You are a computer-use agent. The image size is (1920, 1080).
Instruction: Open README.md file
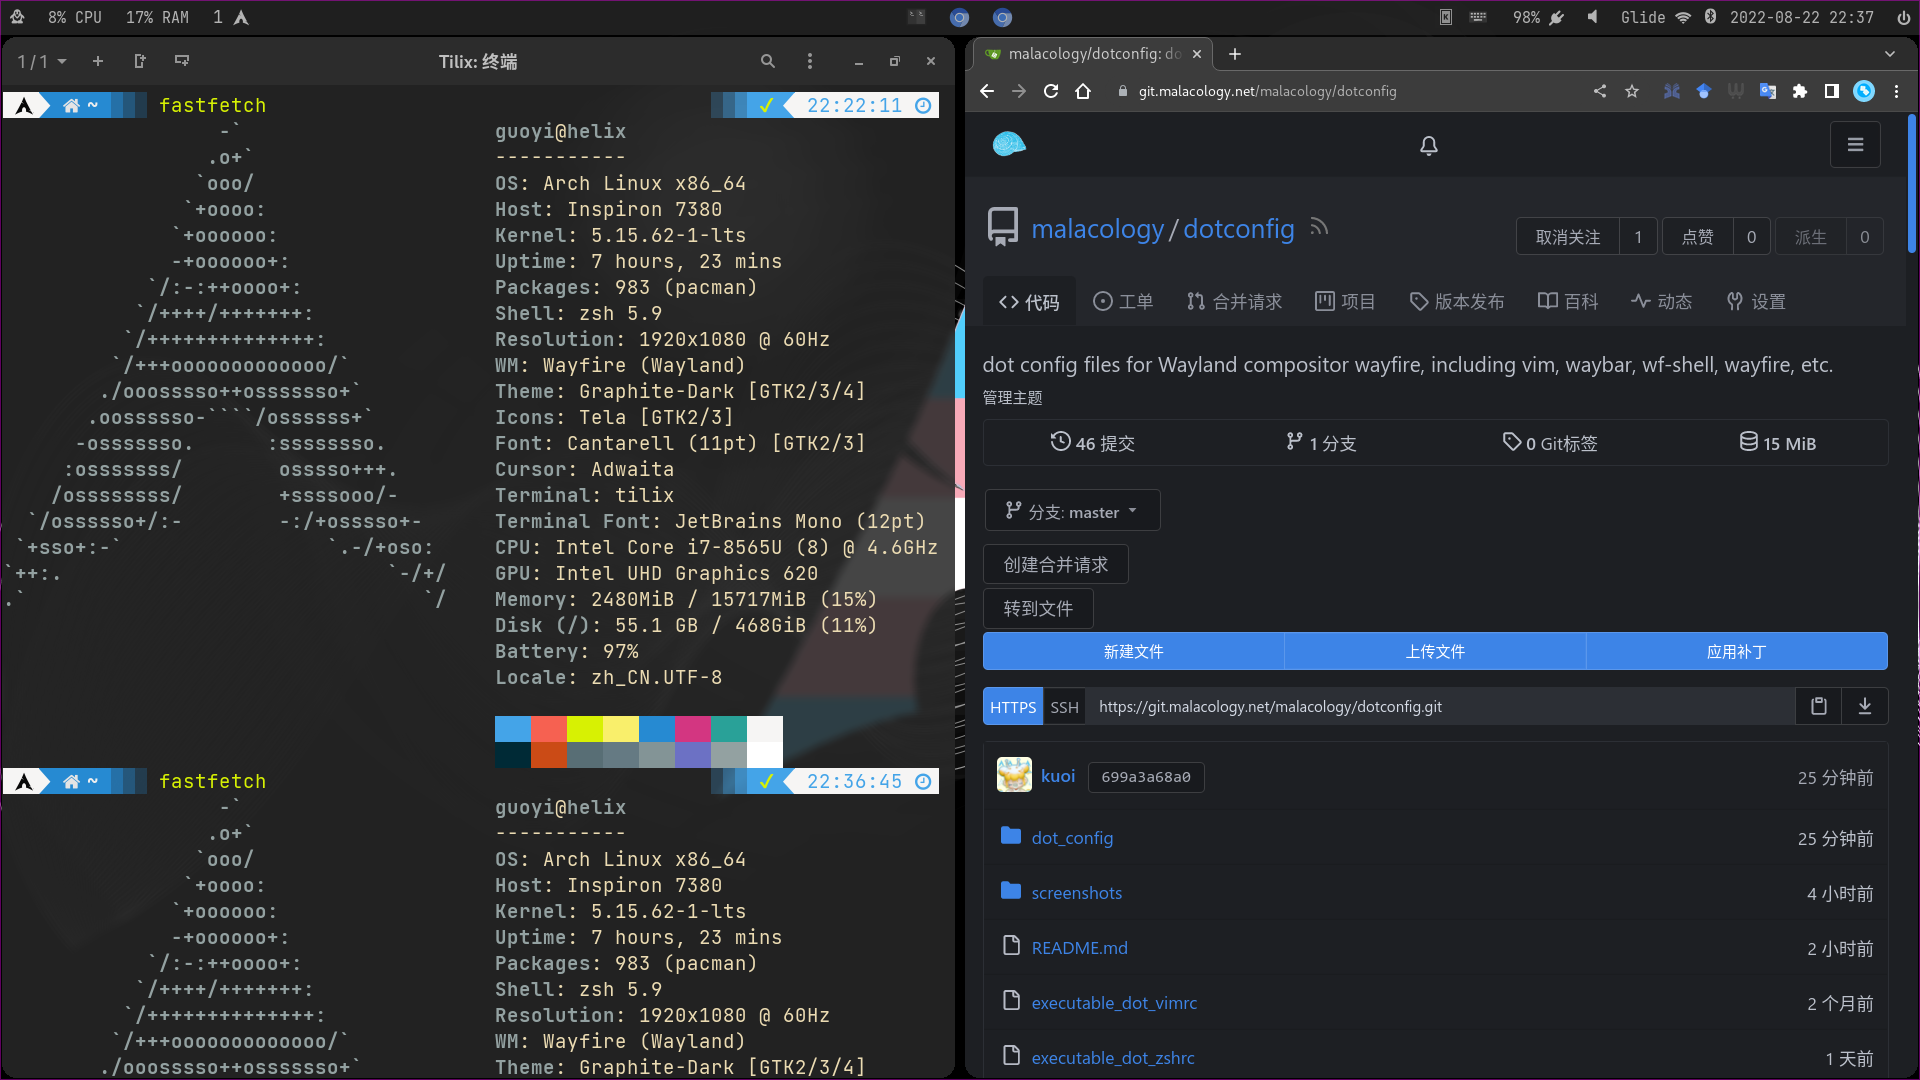[x=1080, y=948]
